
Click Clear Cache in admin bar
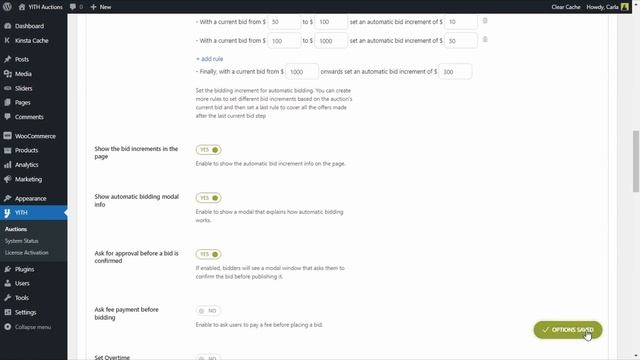pyautogui.click(x=566, y=7)
